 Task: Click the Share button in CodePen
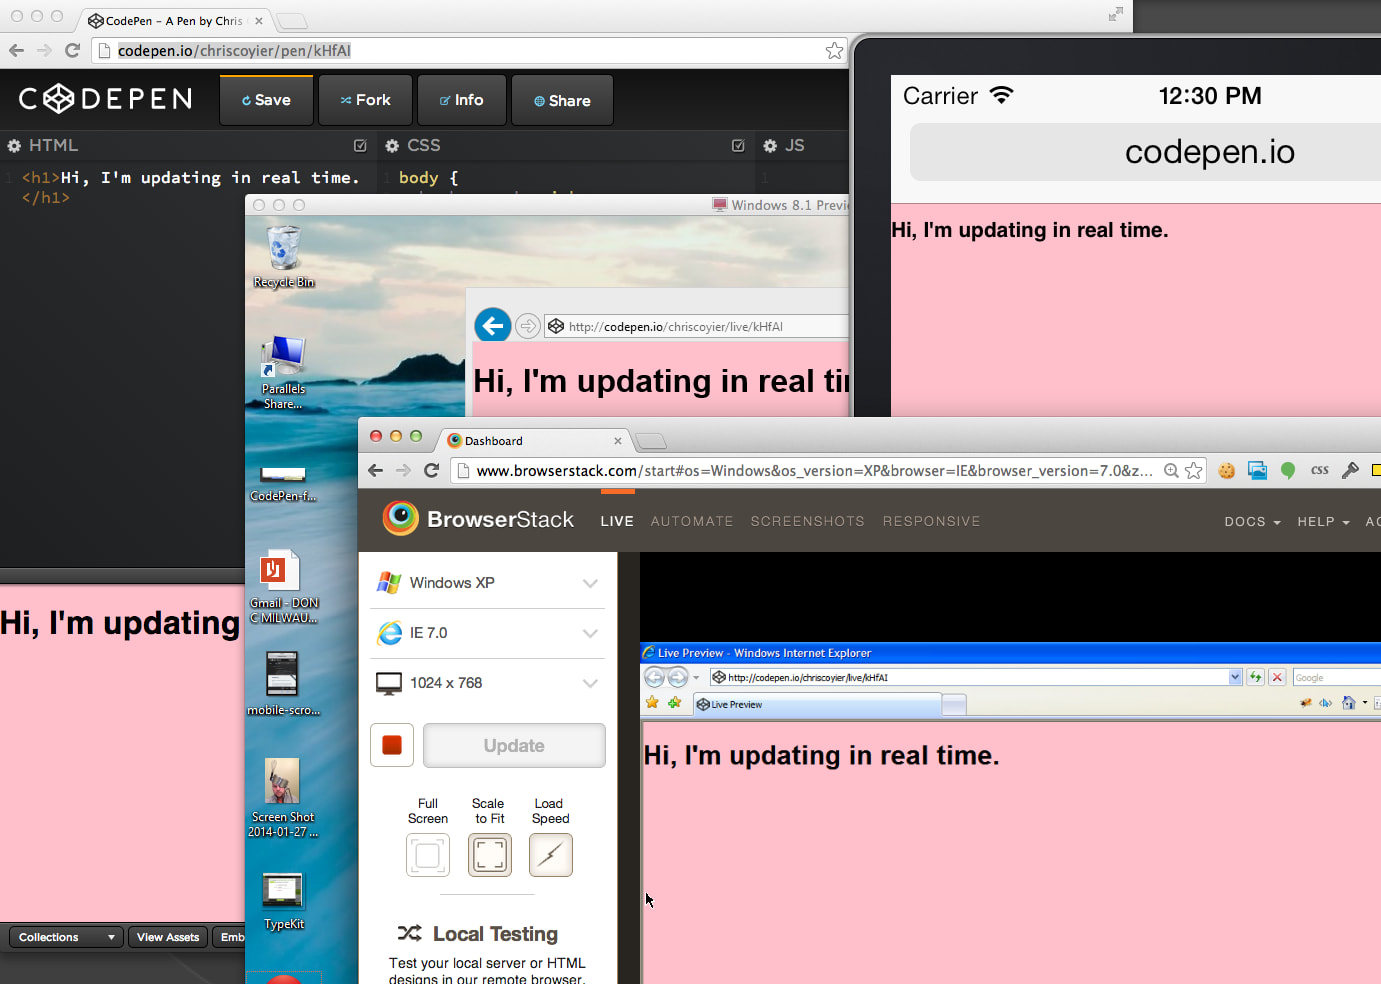pyautogui.click(x=562, y=100)
